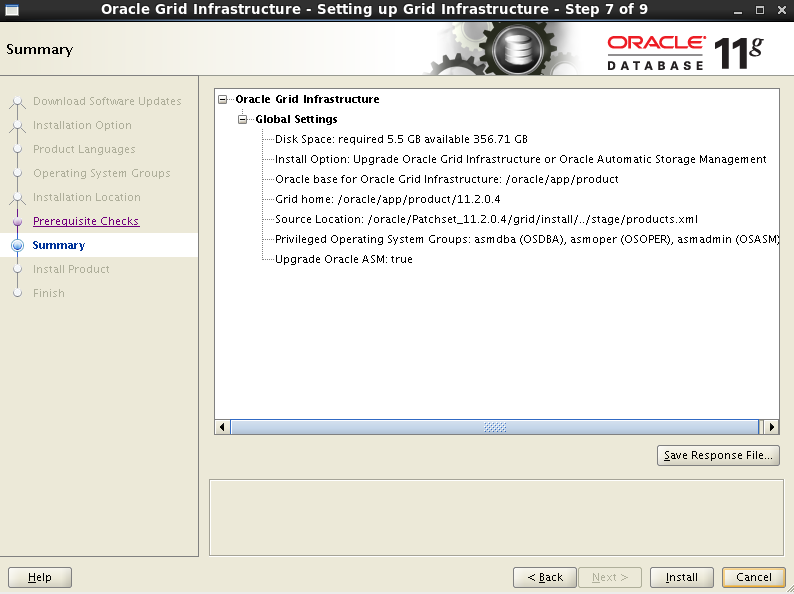Select Installation Option step

click(82, 125)
